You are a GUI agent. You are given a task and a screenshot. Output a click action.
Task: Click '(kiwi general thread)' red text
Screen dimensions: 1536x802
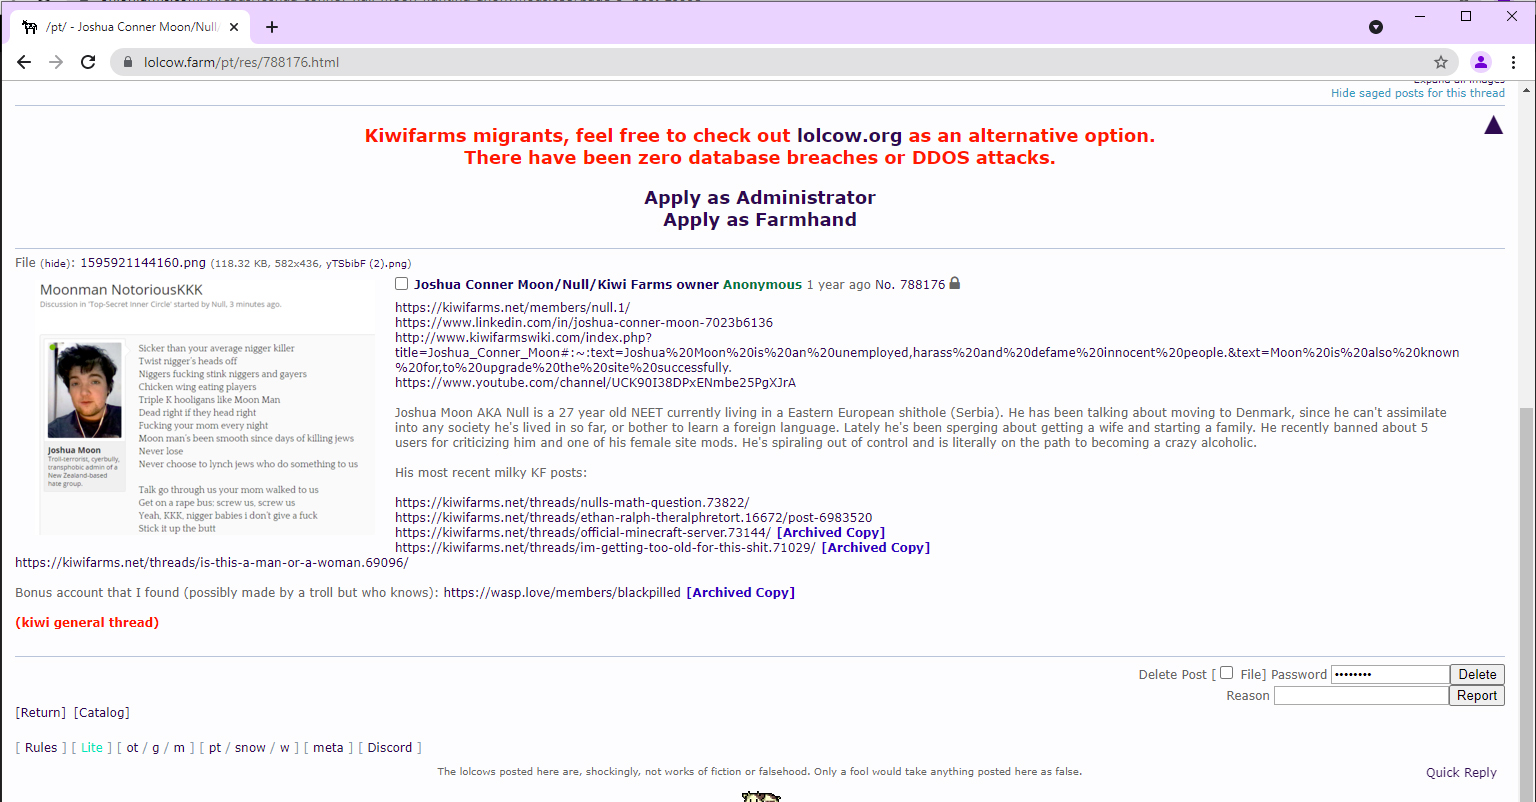tap(87, 623)
